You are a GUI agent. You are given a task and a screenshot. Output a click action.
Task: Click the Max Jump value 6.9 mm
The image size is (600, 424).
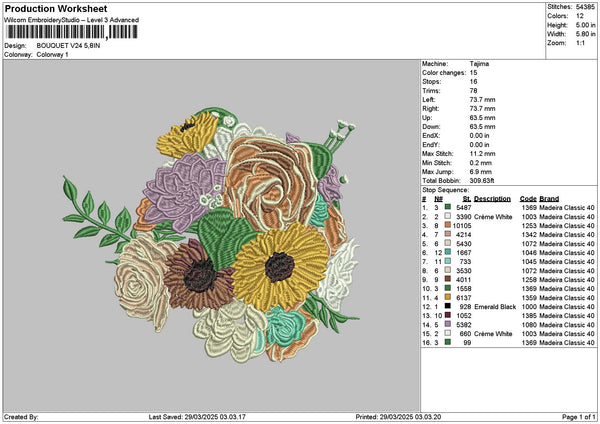[x=481, y=172]
